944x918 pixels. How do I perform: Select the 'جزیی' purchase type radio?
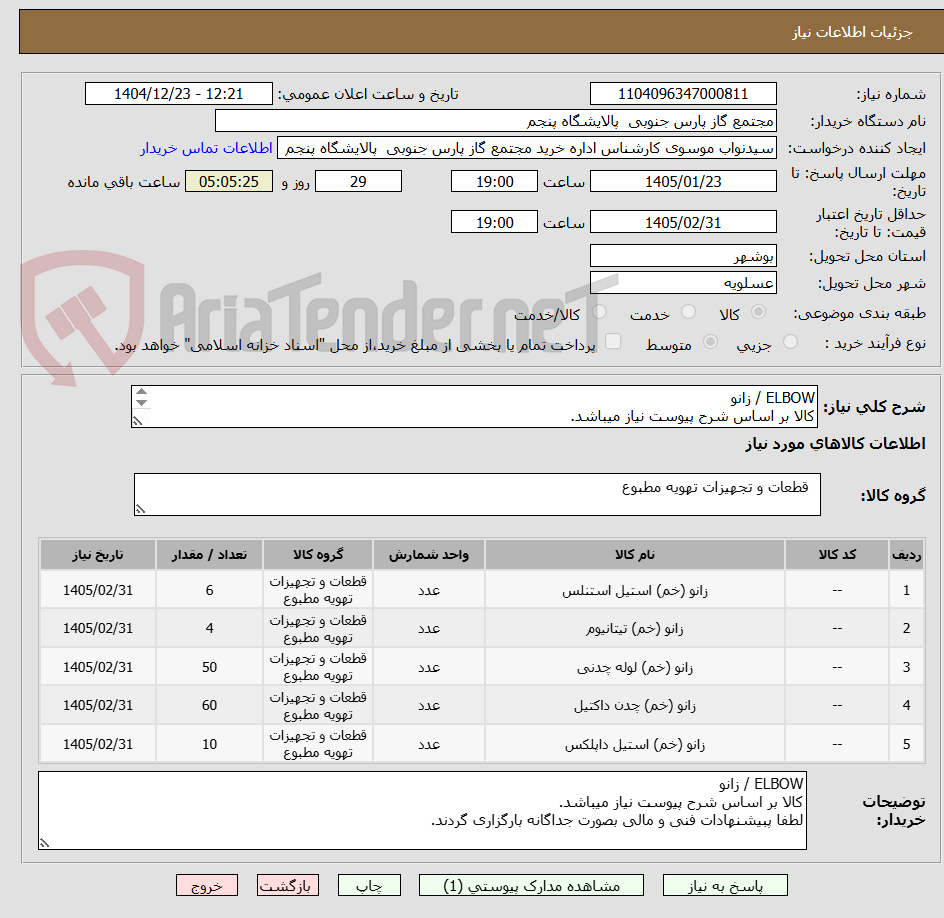[790, 342]
